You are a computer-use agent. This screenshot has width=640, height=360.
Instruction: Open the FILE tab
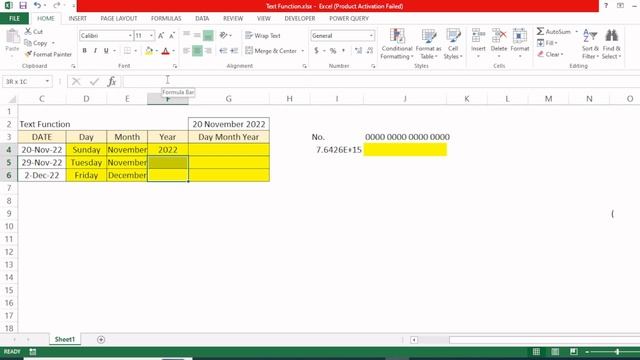pyautogui.click(x=14, y=19)
